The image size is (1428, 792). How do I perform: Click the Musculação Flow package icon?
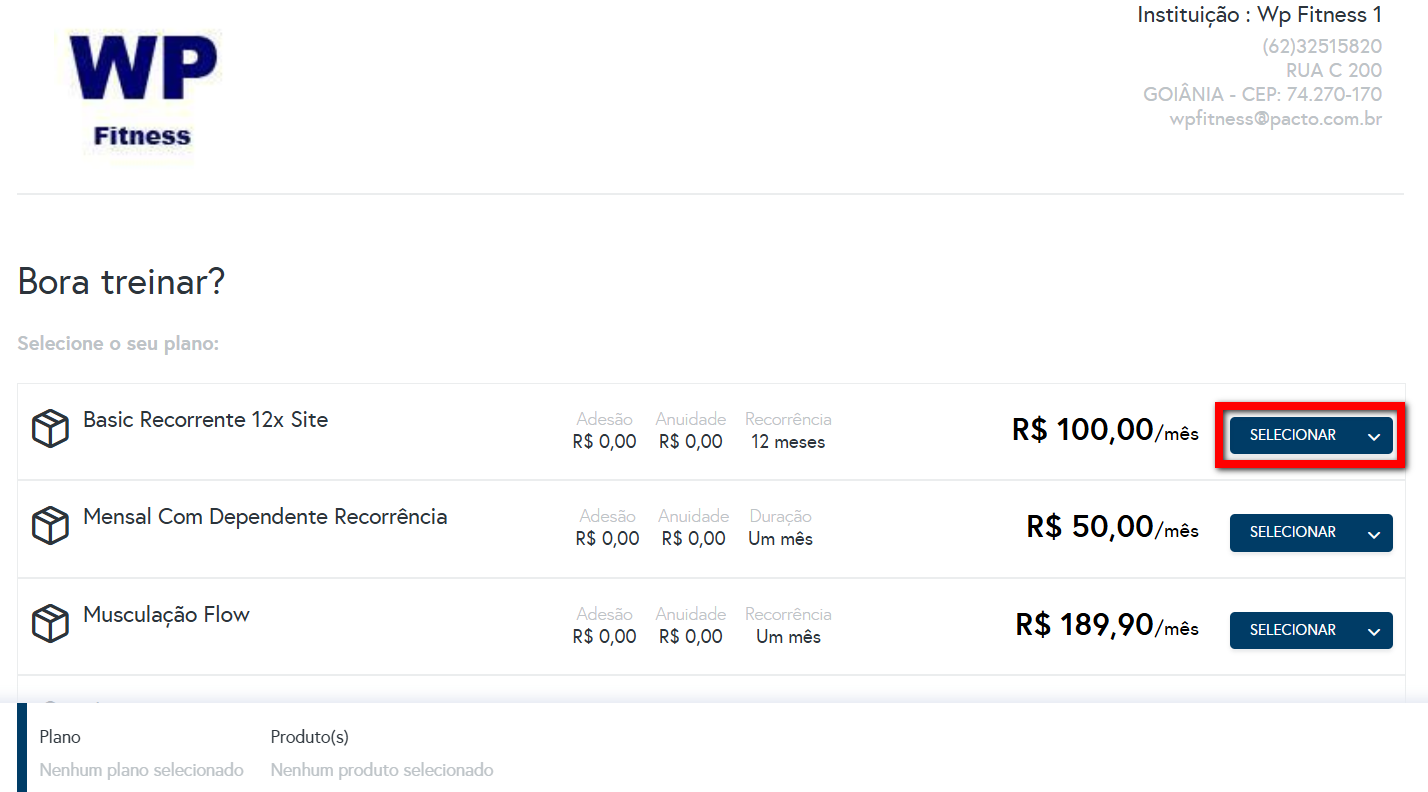click(x=50, y=624)
